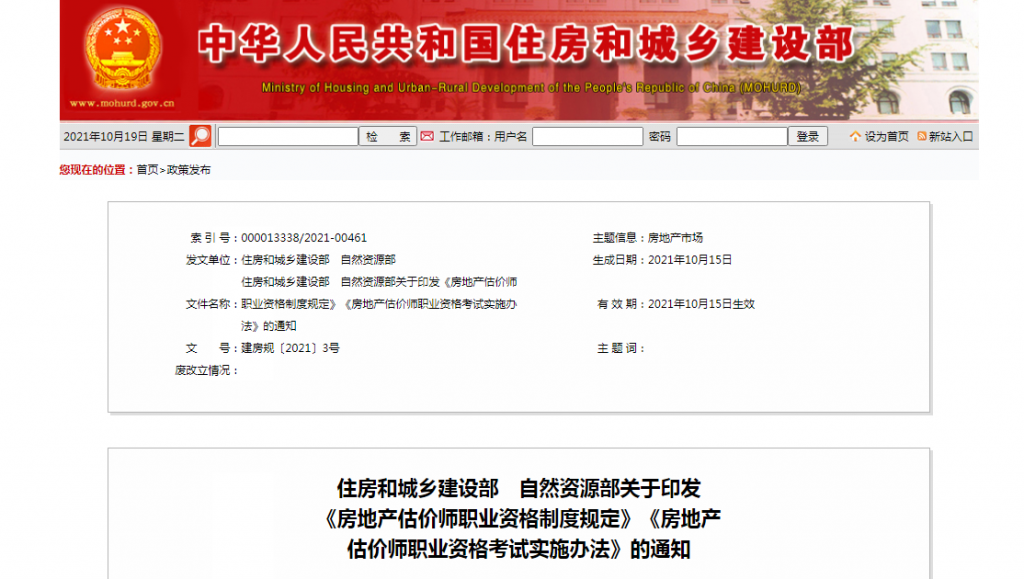Click the www.mohurd.gov.cn address in banner
This screenshot has width=1024, height=579.
tap(122, 103)
